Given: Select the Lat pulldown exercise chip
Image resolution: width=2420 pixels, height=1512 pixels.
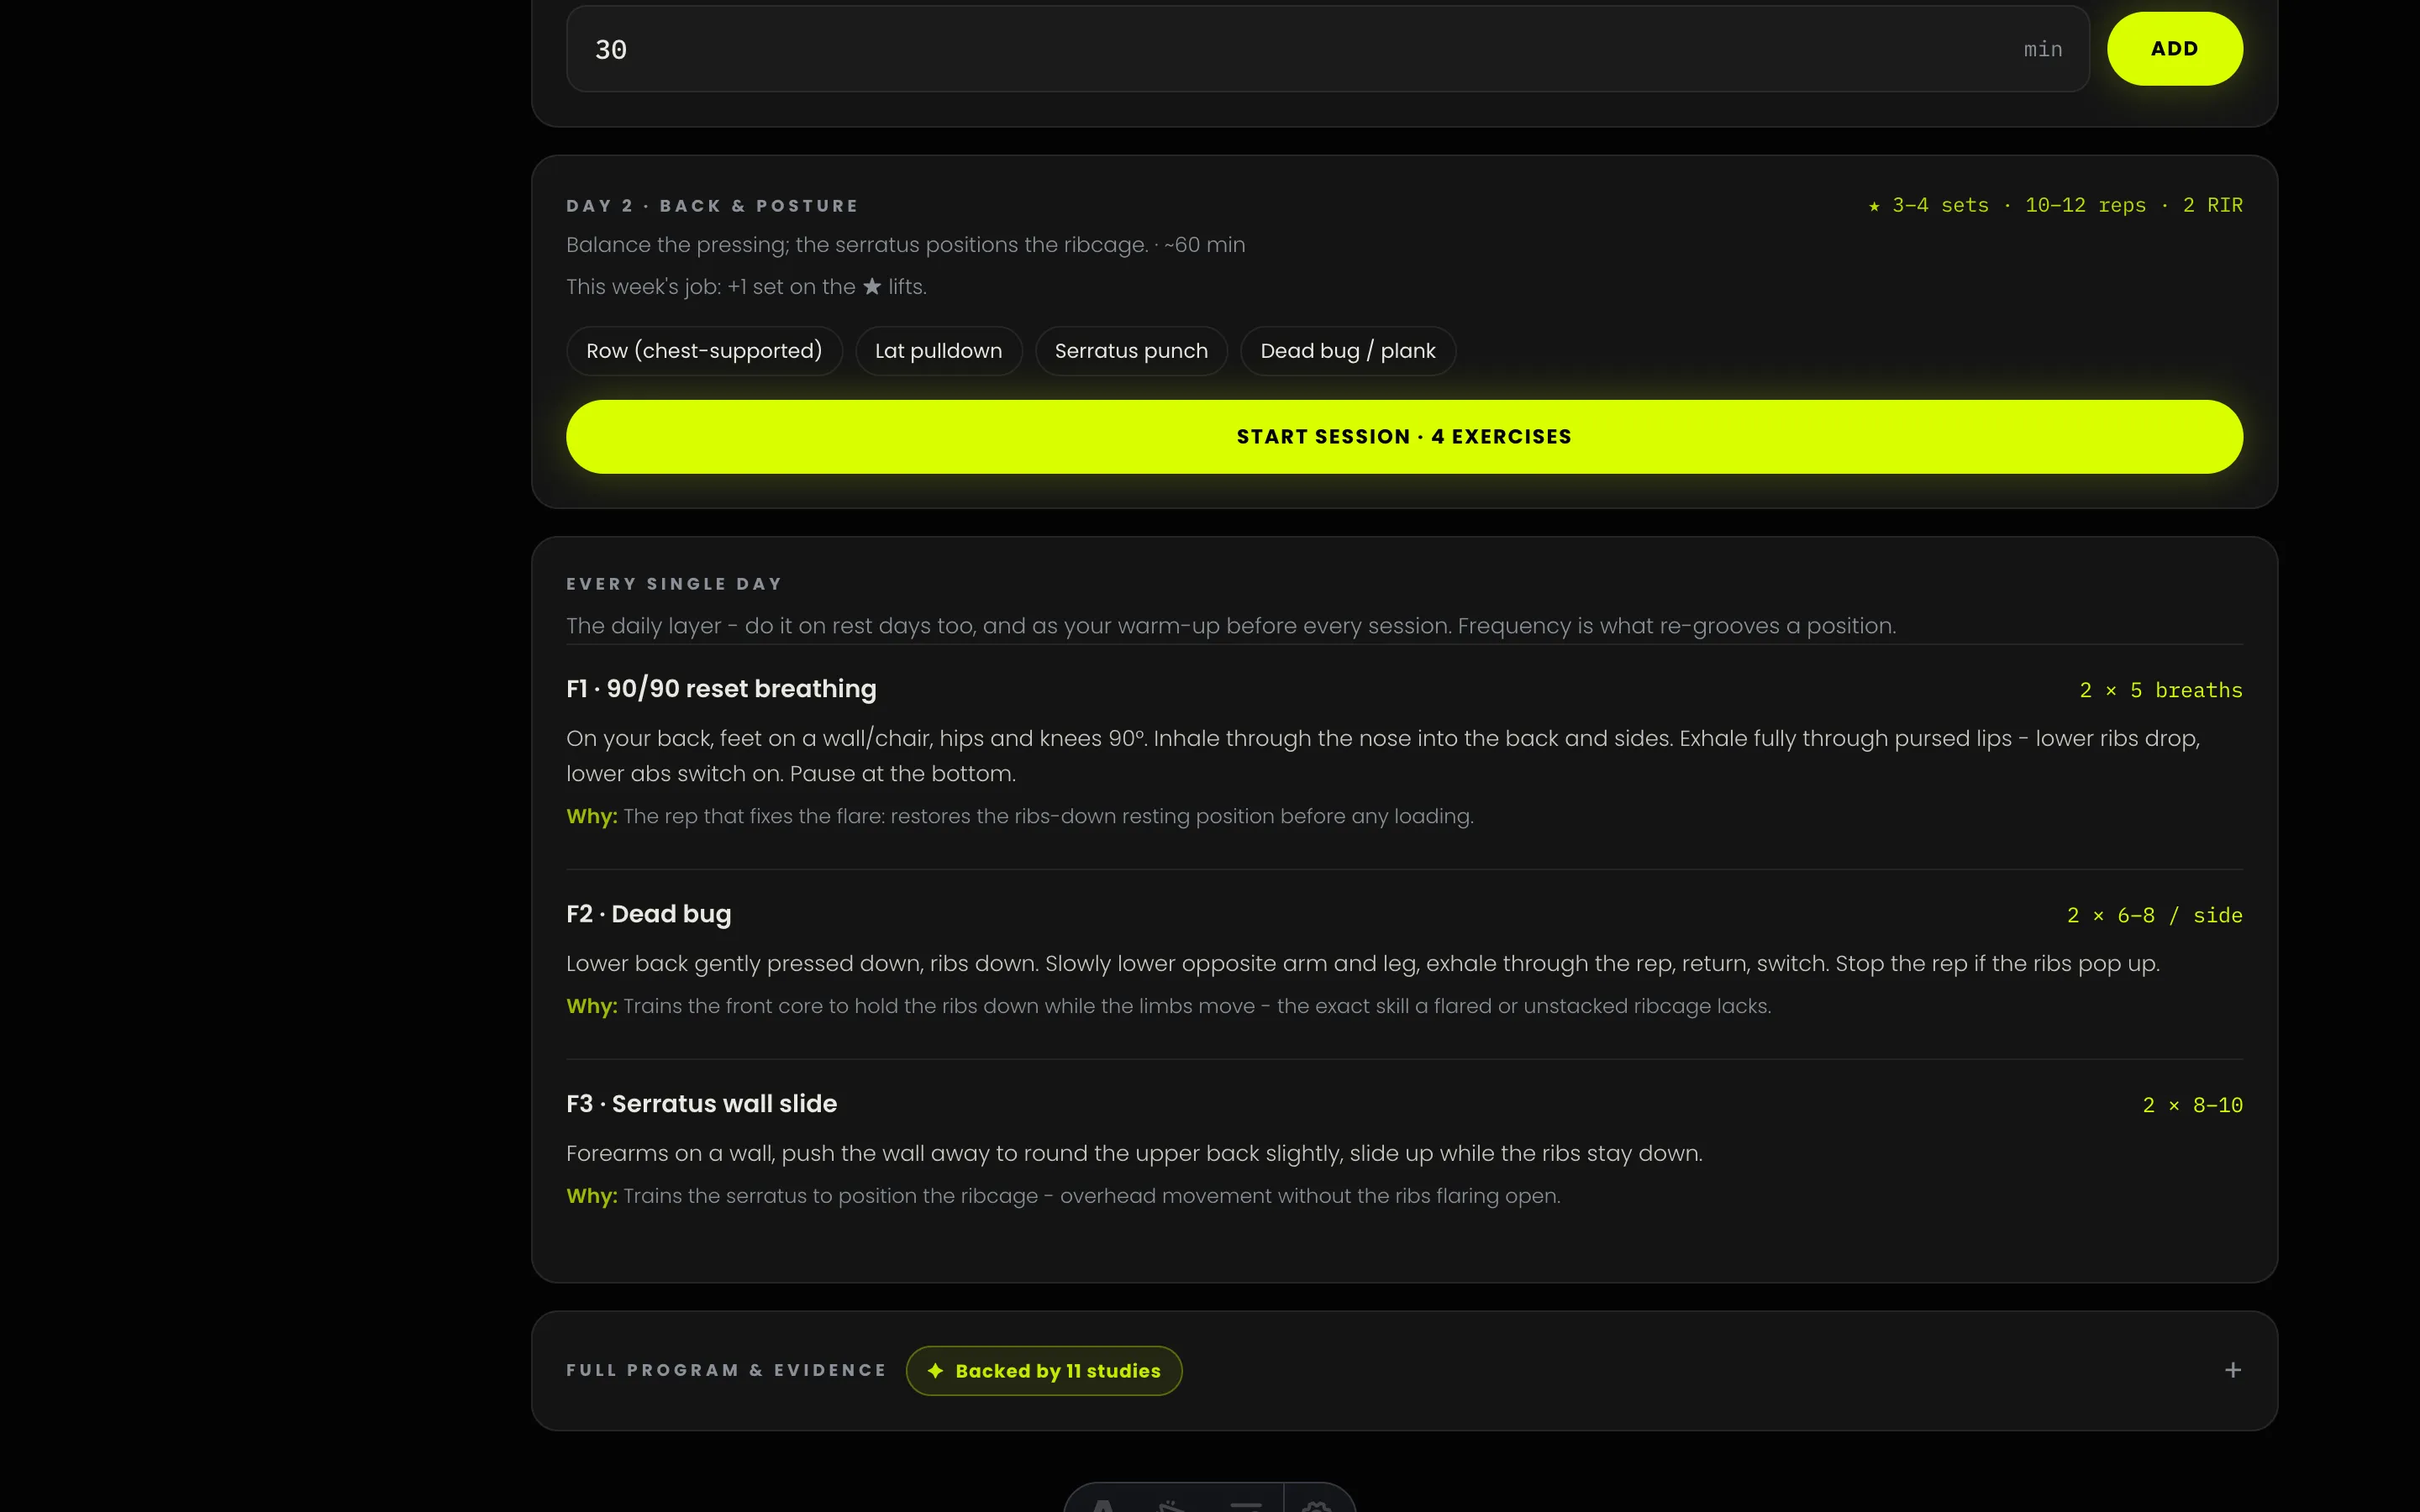Looking at the screenshot, I should pyautogui.click(x=938, y=351).
